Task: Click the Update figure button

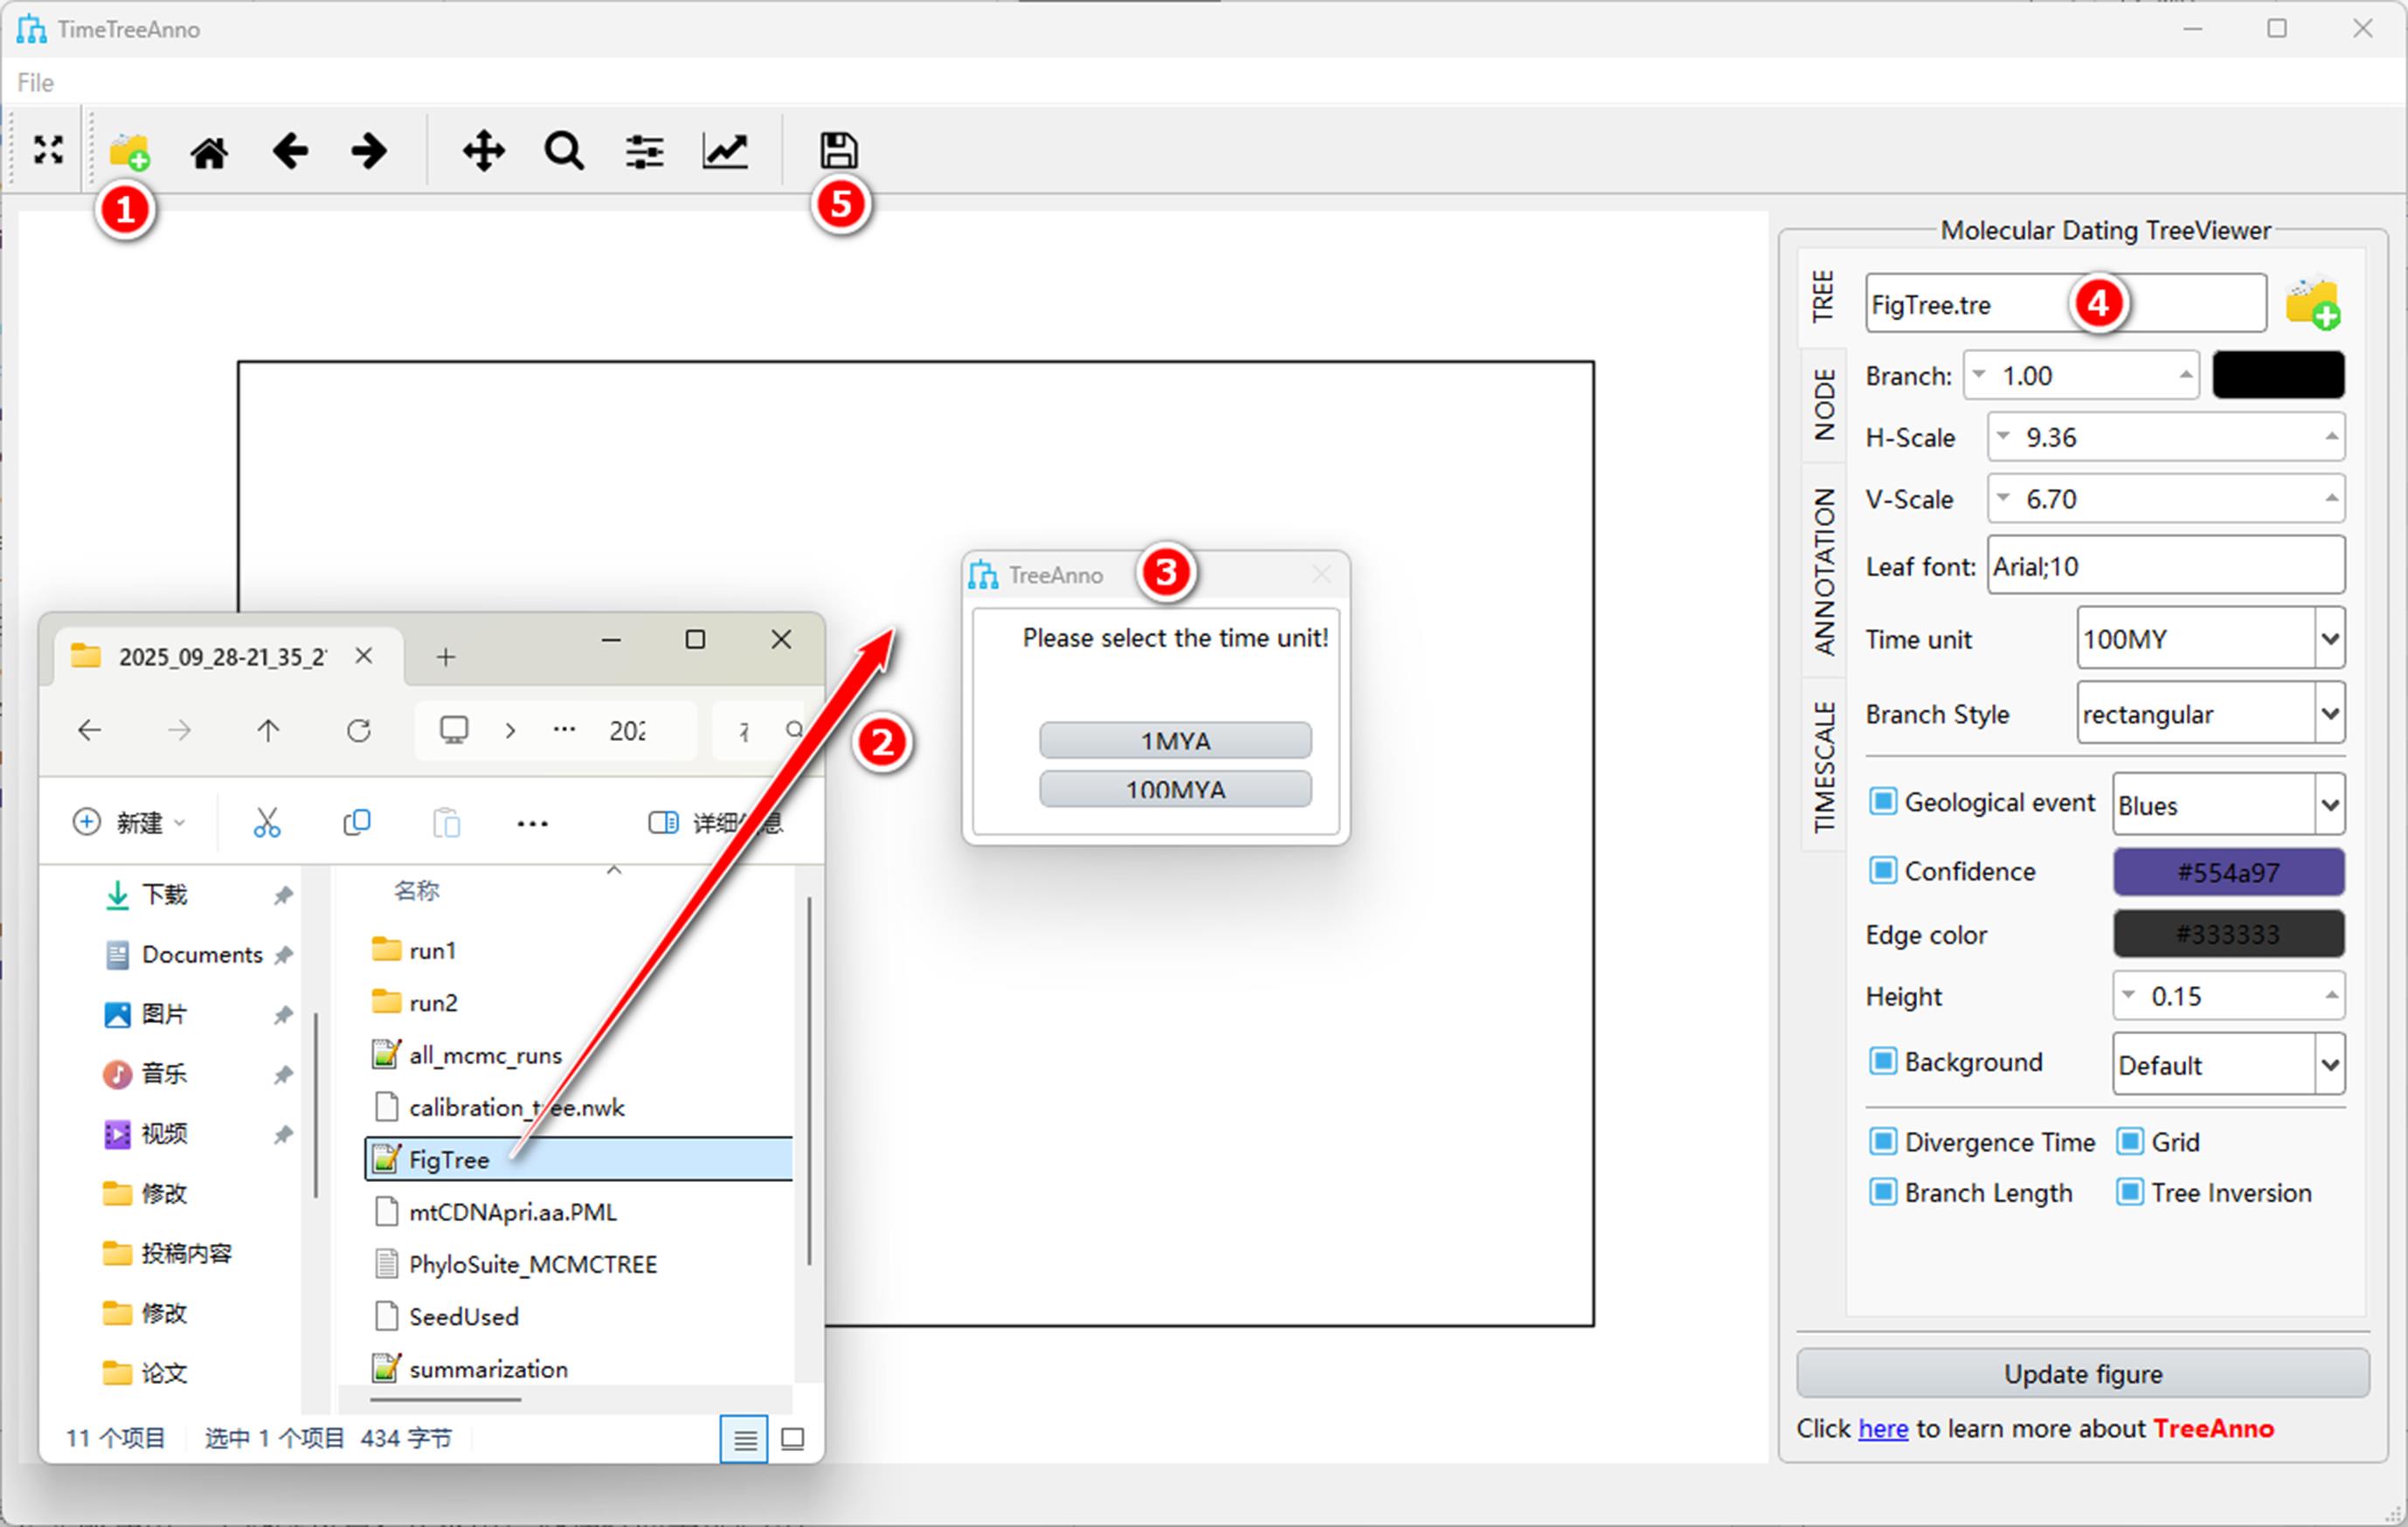Action: 2083,1373
